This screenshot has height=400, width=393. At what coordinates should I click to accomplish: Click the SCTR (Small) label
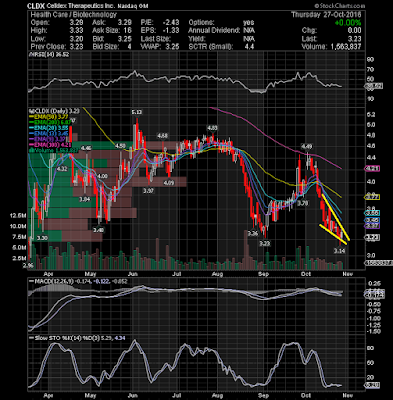tap(210, 47)
